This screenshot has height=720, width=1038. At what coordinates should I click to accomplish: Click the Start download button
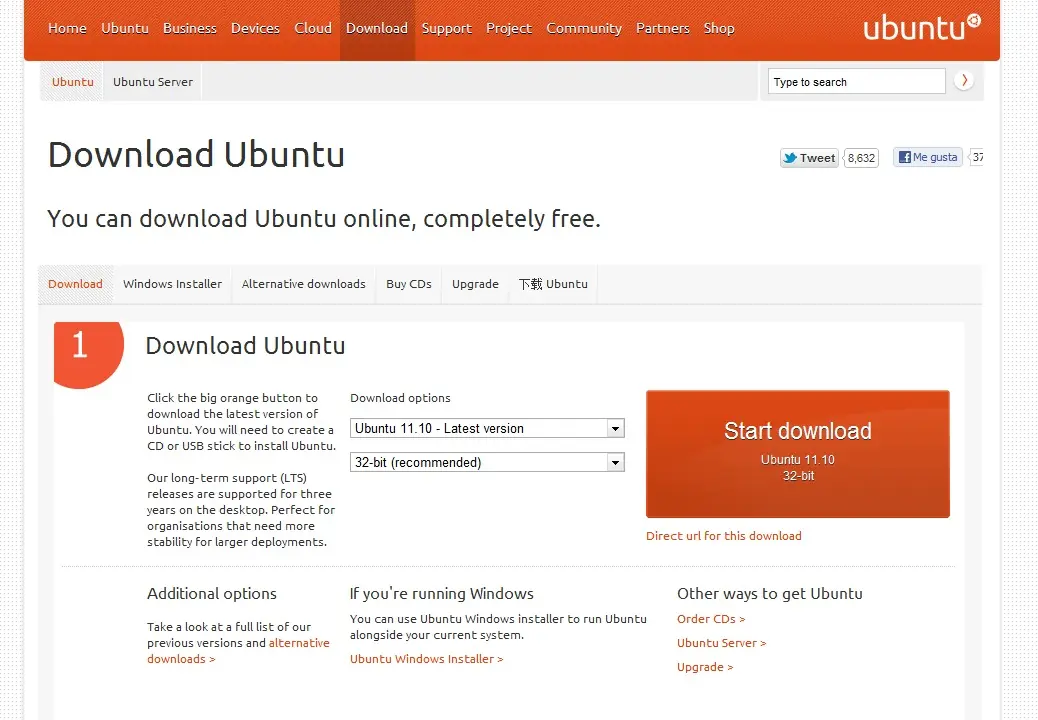798,454
